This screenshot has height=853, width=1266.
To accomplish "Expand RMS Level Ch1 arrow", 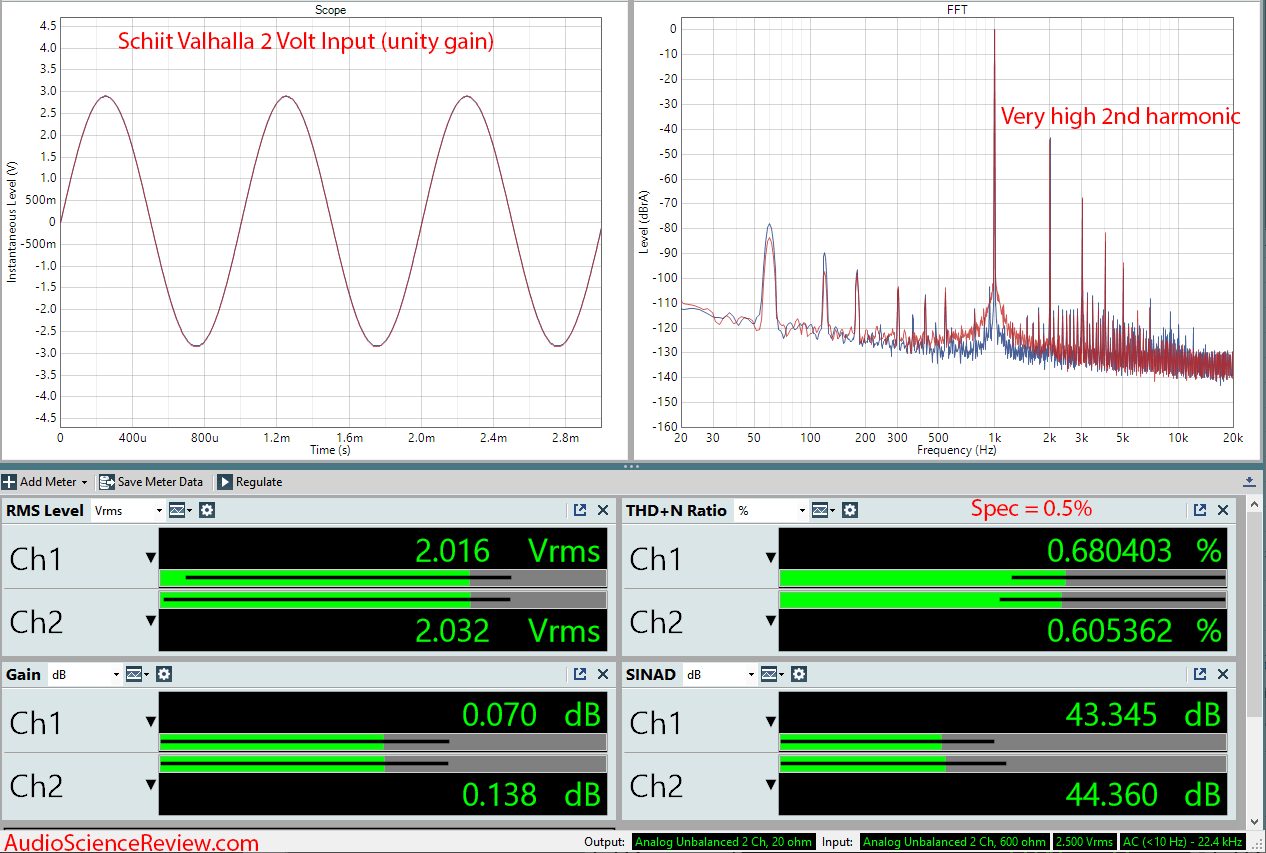I will coord(151,558).
